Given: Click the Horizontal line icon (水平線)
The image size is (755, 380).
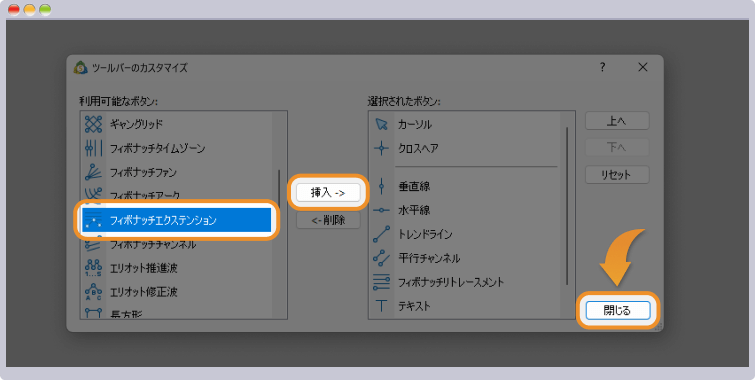Looking at the screenshot, I should pos(381,210).
